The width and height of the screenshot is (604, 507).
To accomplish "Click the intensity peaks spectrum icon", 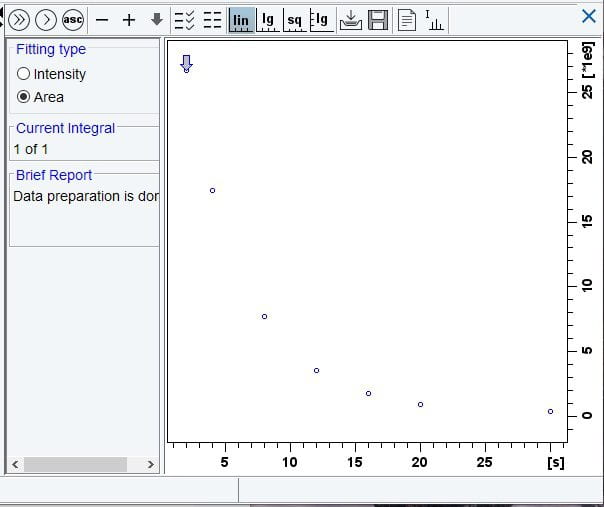I will point(434,20).
